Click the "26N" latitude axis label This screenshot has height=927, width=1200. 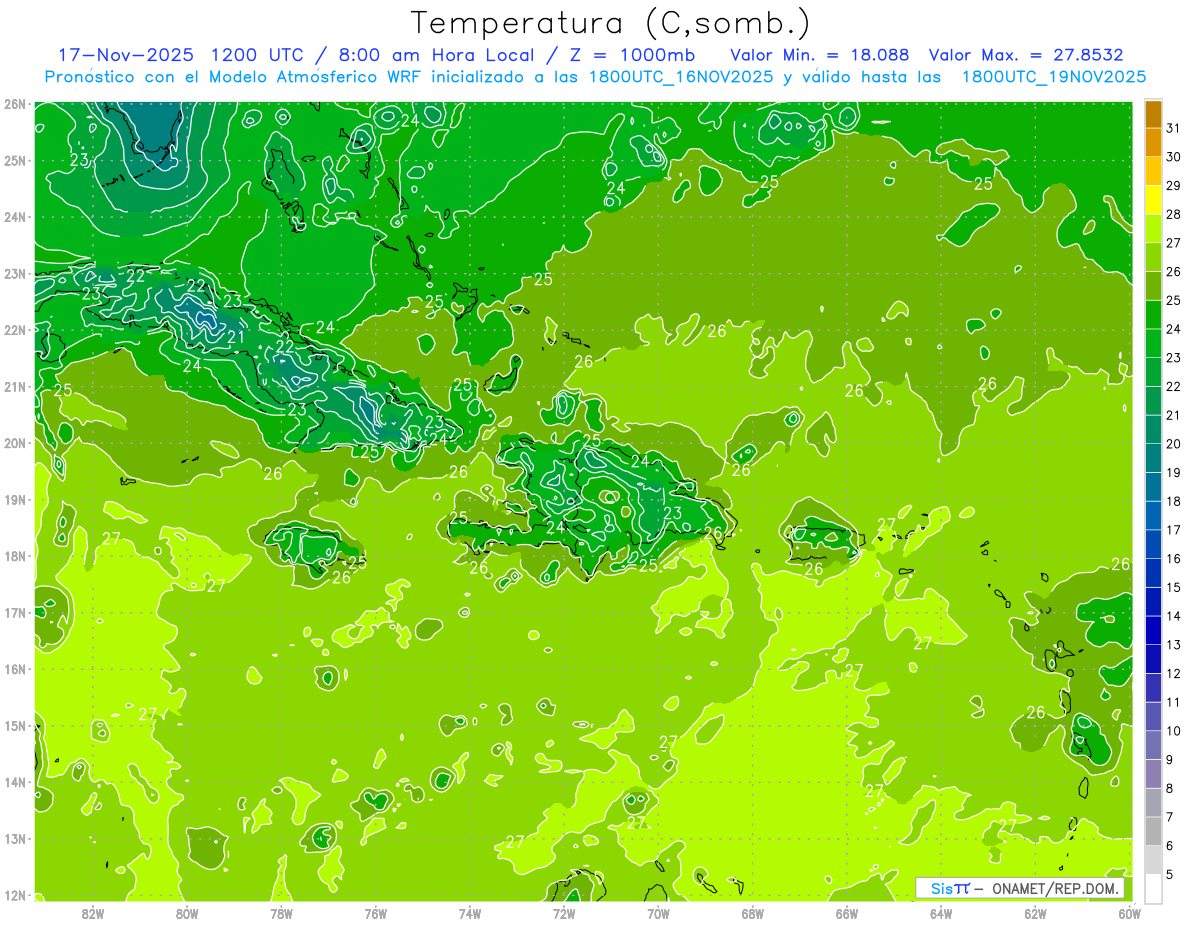14,103
